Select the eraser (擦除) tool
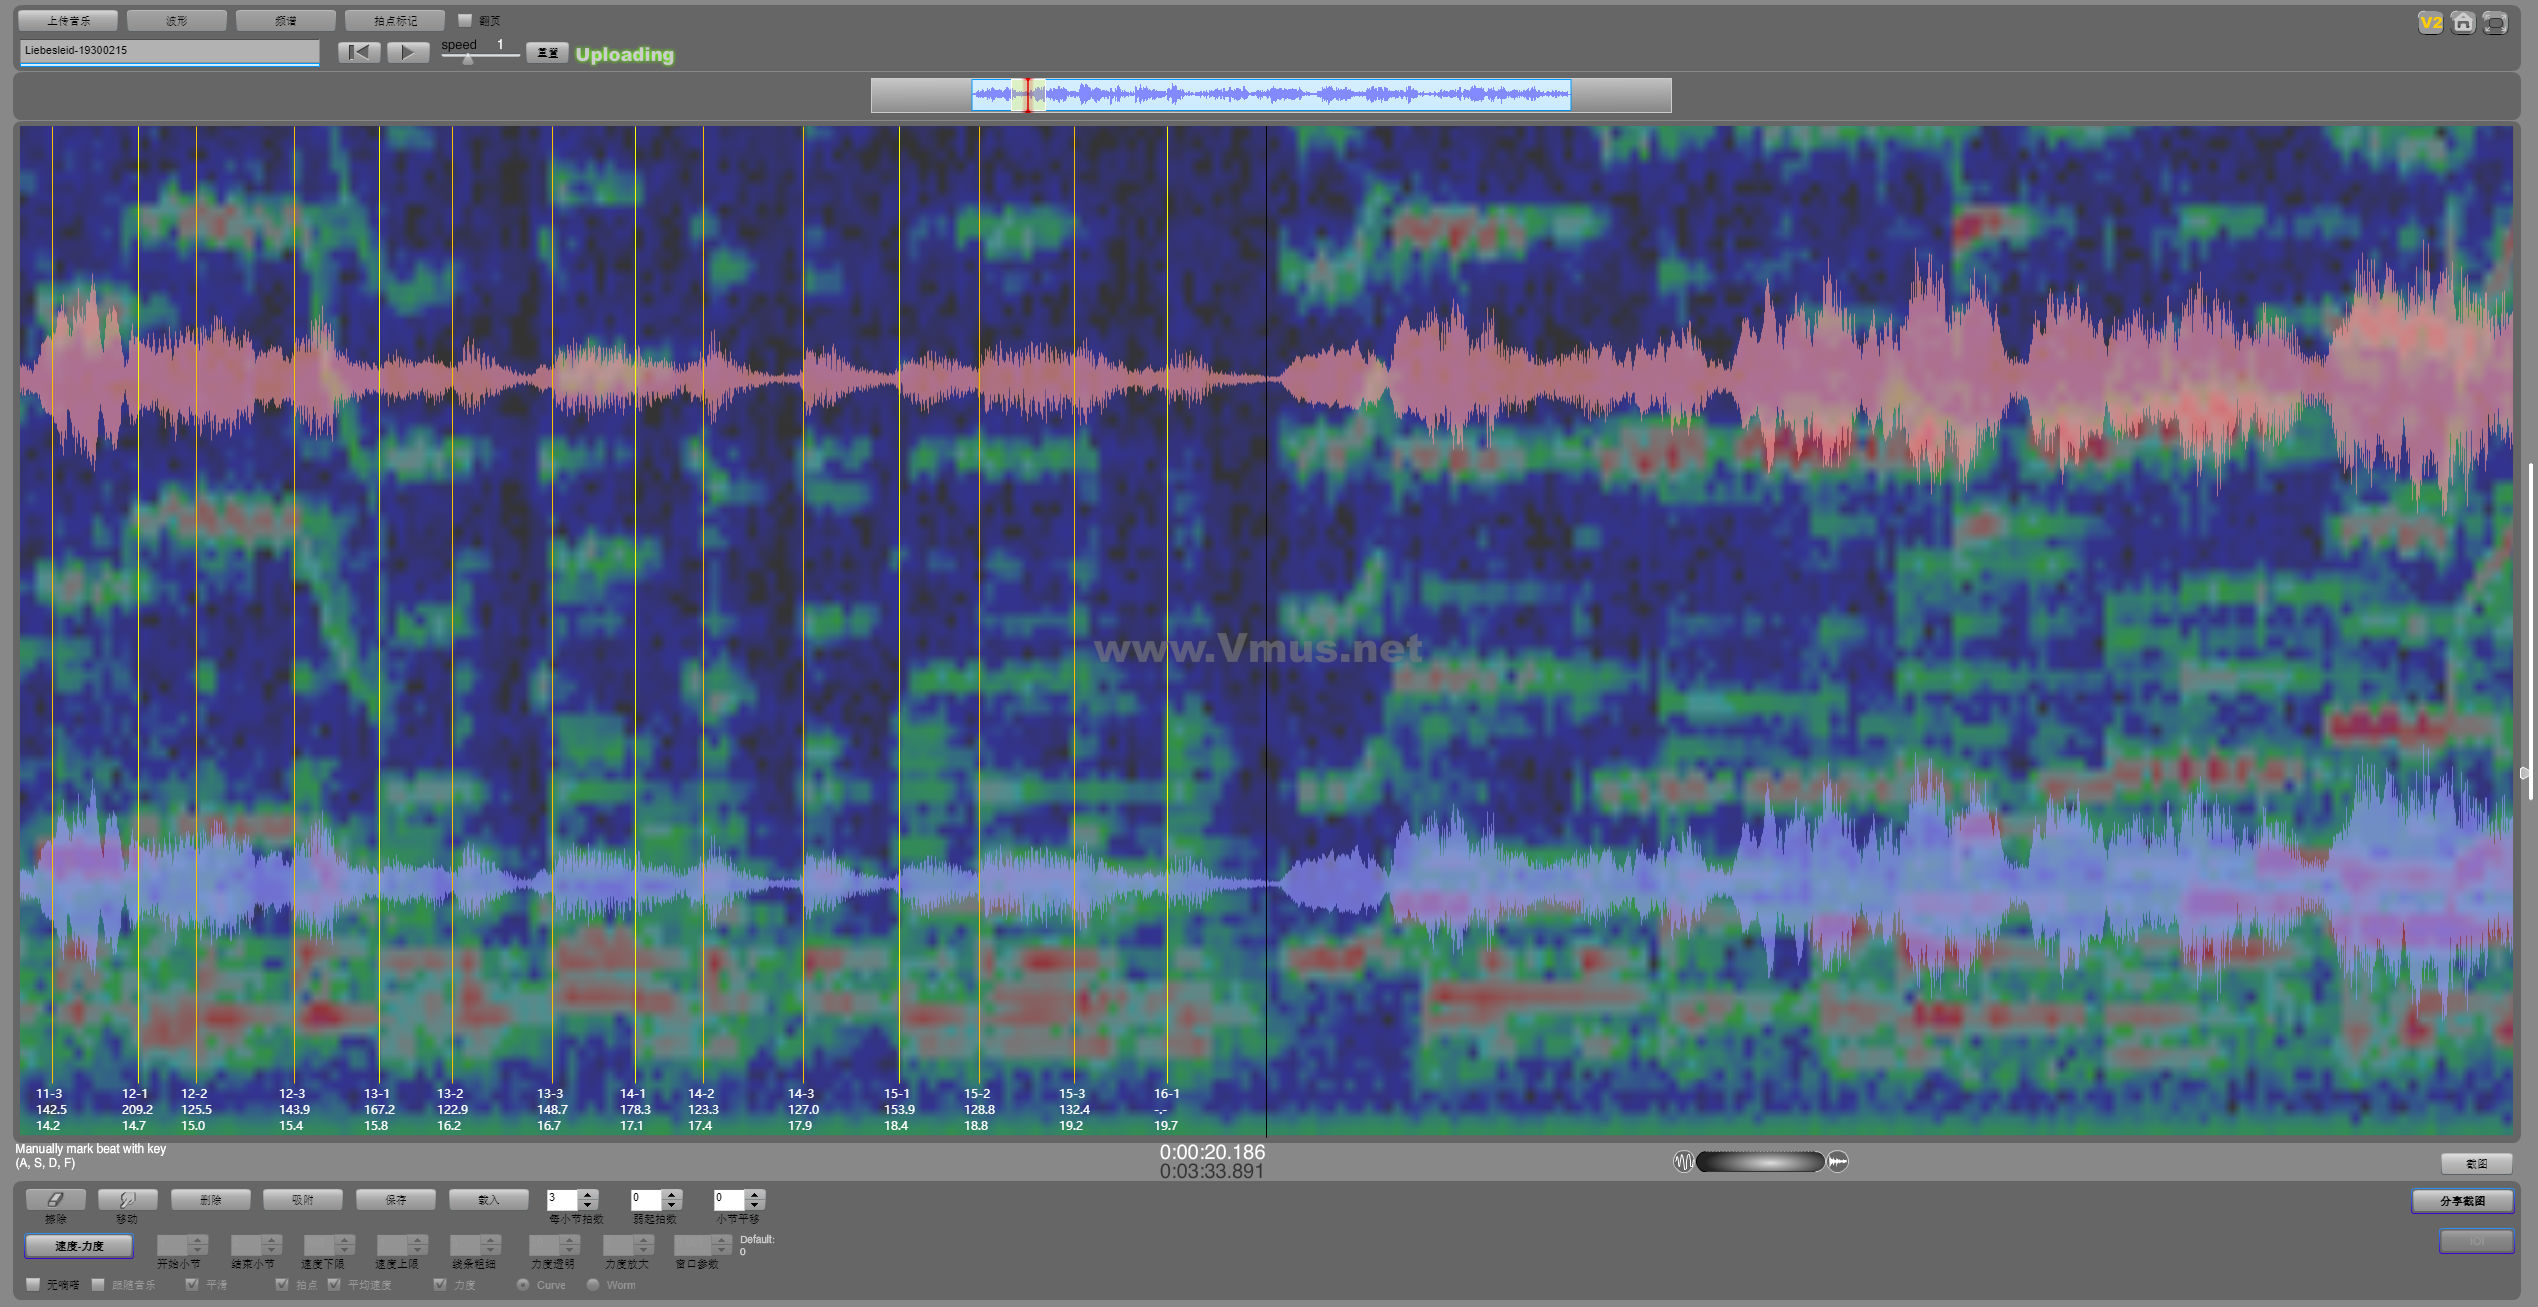 [x=56, y=1199]
